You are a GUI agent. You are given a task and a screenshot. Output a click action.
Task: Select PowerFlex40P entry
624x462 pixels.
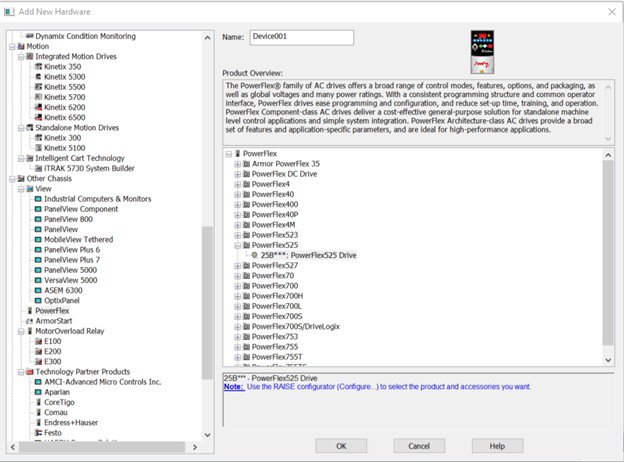(275, 214)
